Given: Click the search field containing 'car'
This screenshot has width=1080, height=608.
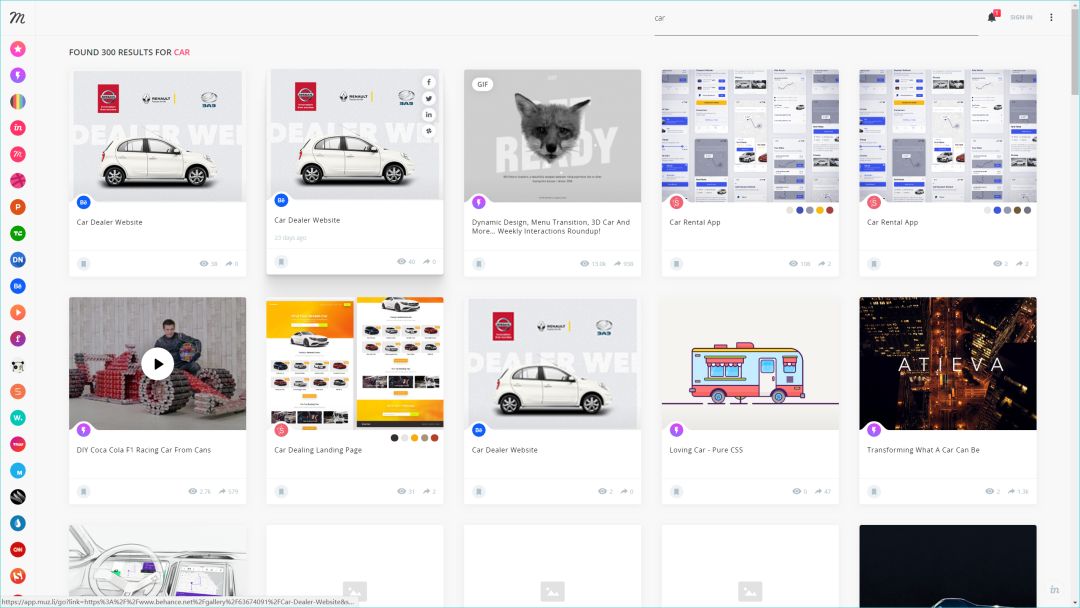Looking at the screenshot, I should click(815, 18).
